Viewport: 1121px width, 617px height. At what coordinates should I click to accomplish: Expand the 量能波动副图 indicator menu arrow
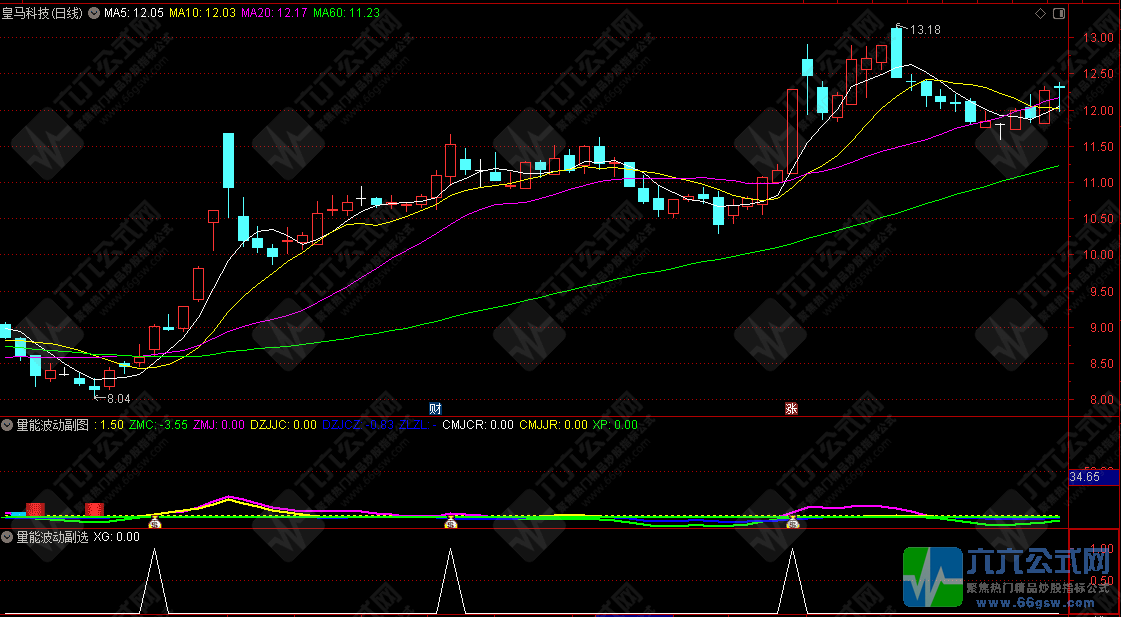coord(8,425)
